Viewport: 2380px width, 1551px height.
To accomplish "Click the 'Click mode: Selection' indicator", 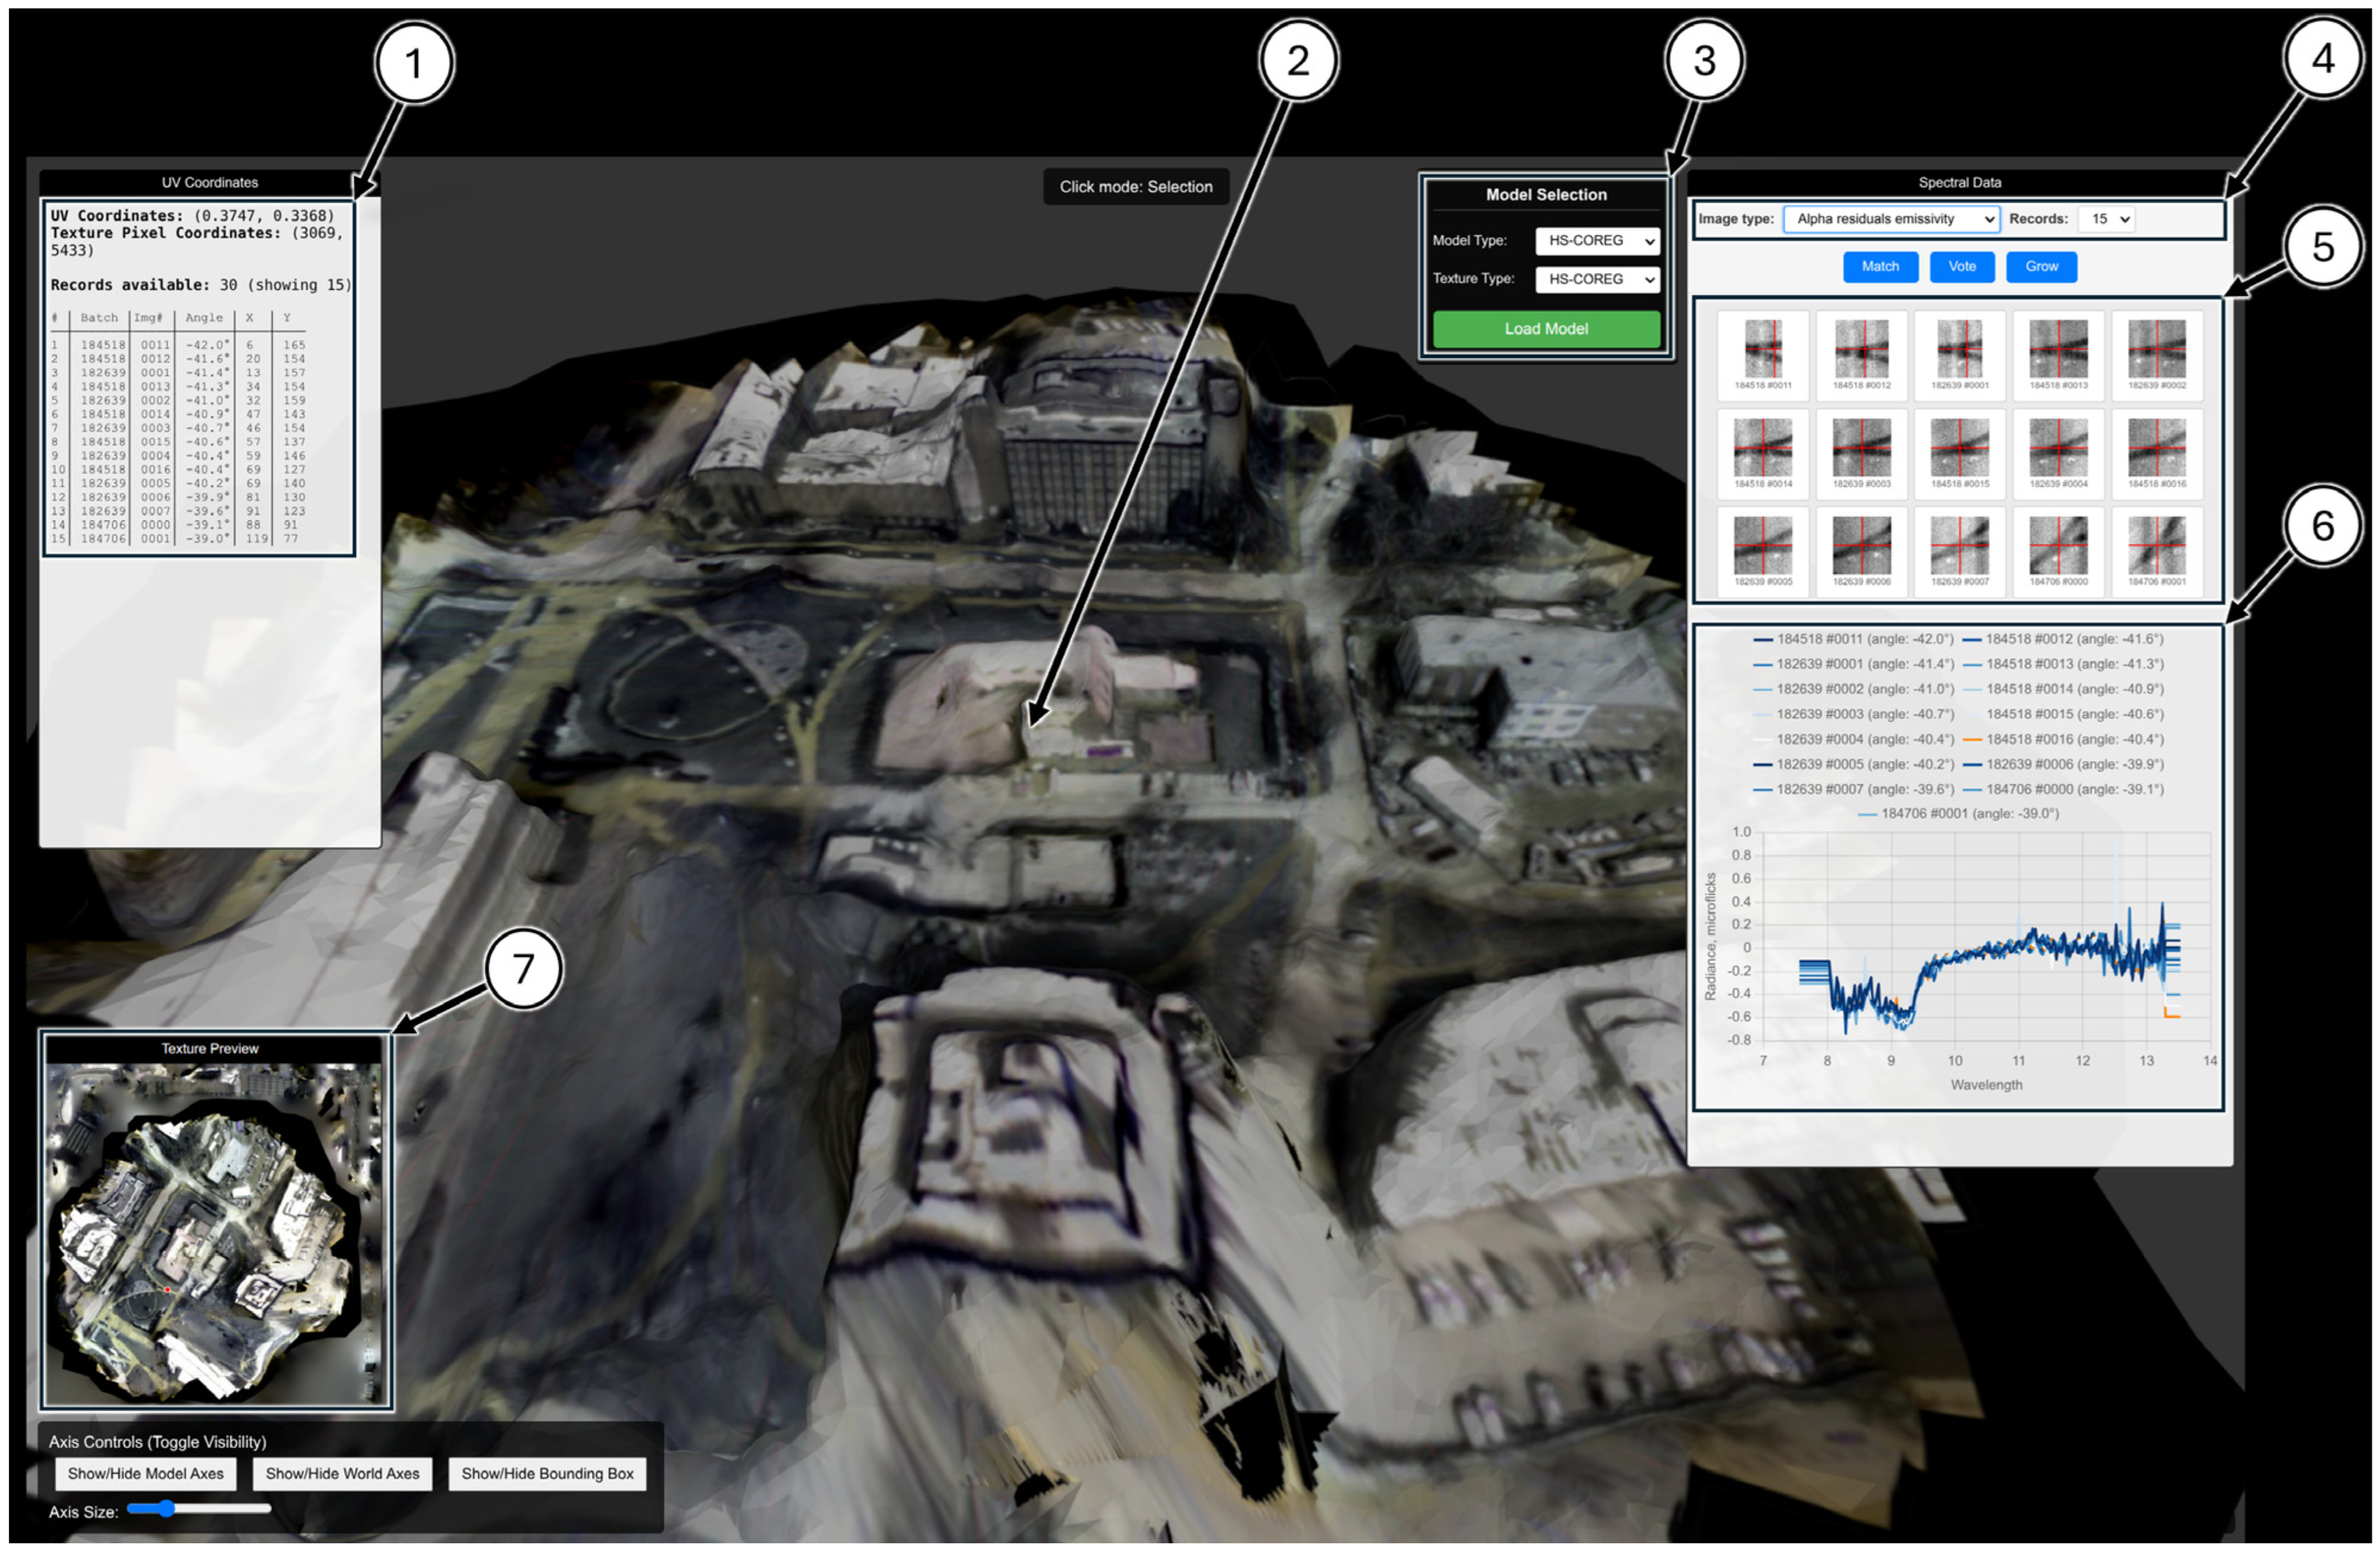I will (1136, 187).
